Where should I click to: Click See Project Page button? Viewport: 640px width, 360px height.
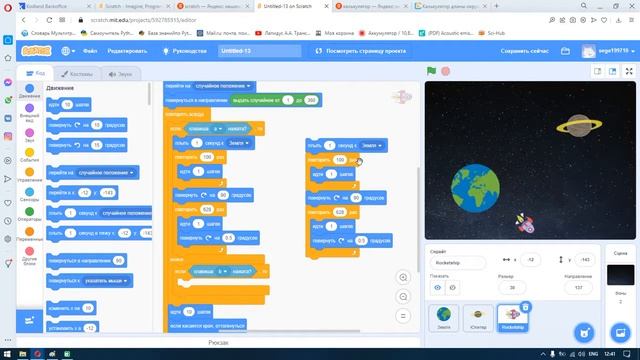coord(361,51)
